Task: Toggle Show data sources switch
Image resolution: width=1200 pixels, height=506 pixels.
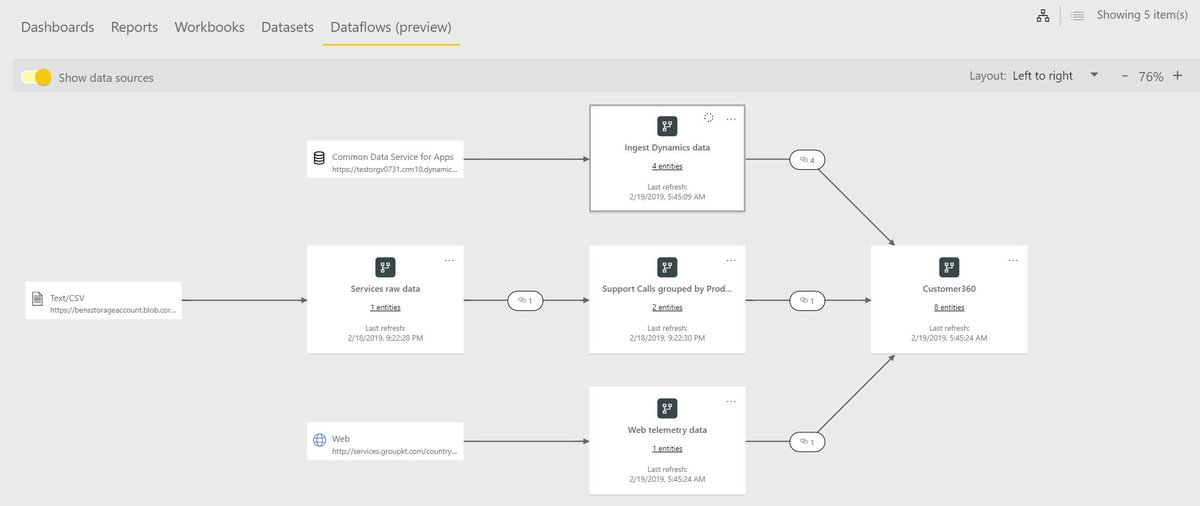Action: [36, 77]
